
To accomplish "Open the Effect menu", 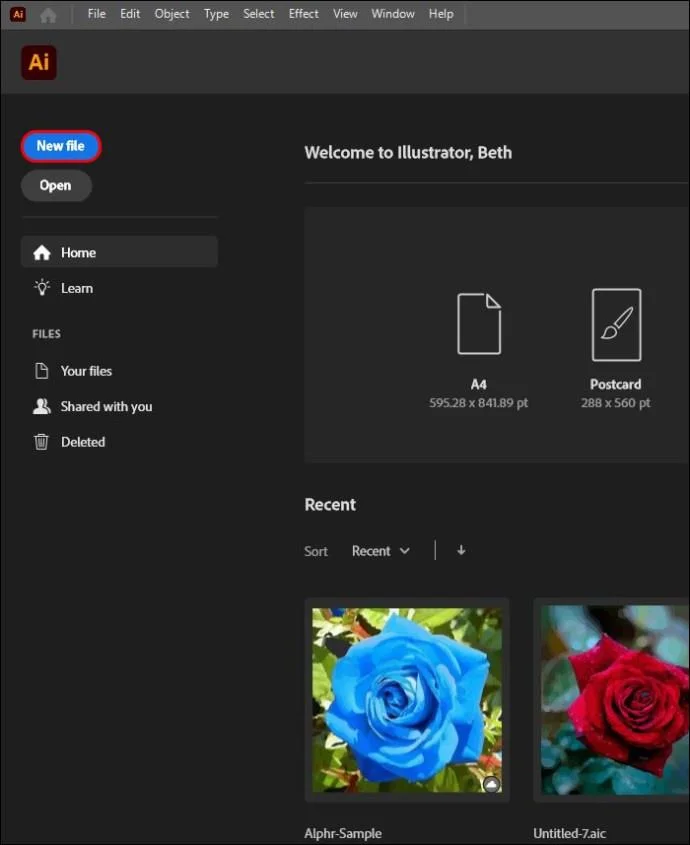I will [303, 14].
